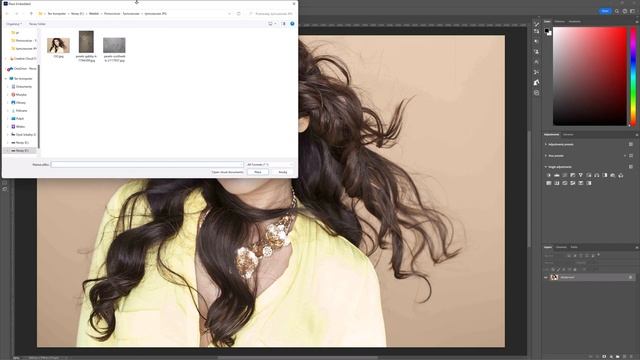
Task: Pick a color in the red color field
Action: [589, 76]
